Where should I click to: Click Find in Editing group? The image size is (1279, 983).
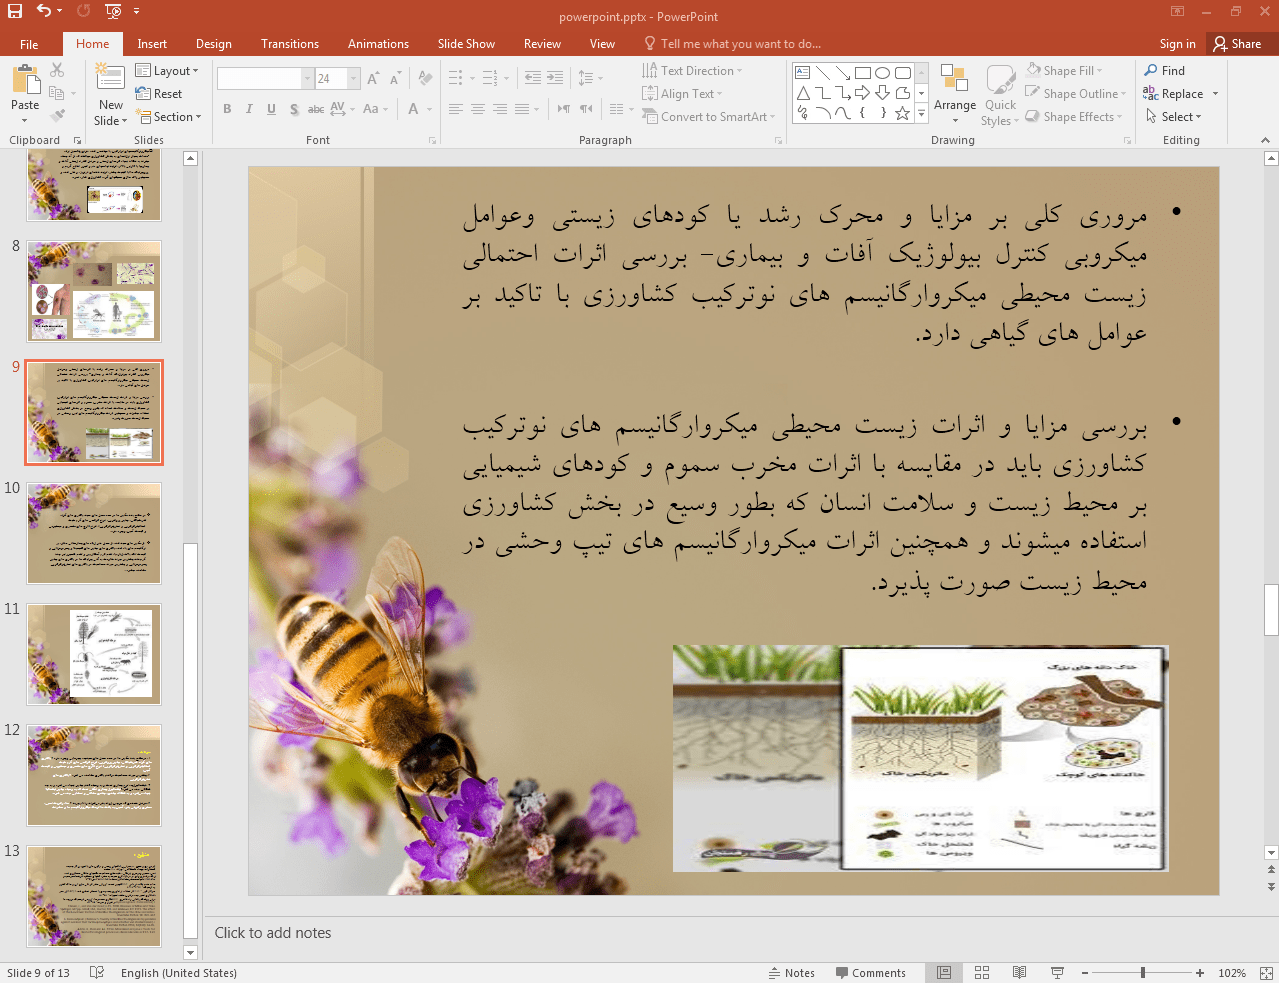(x=1165, y=71)
